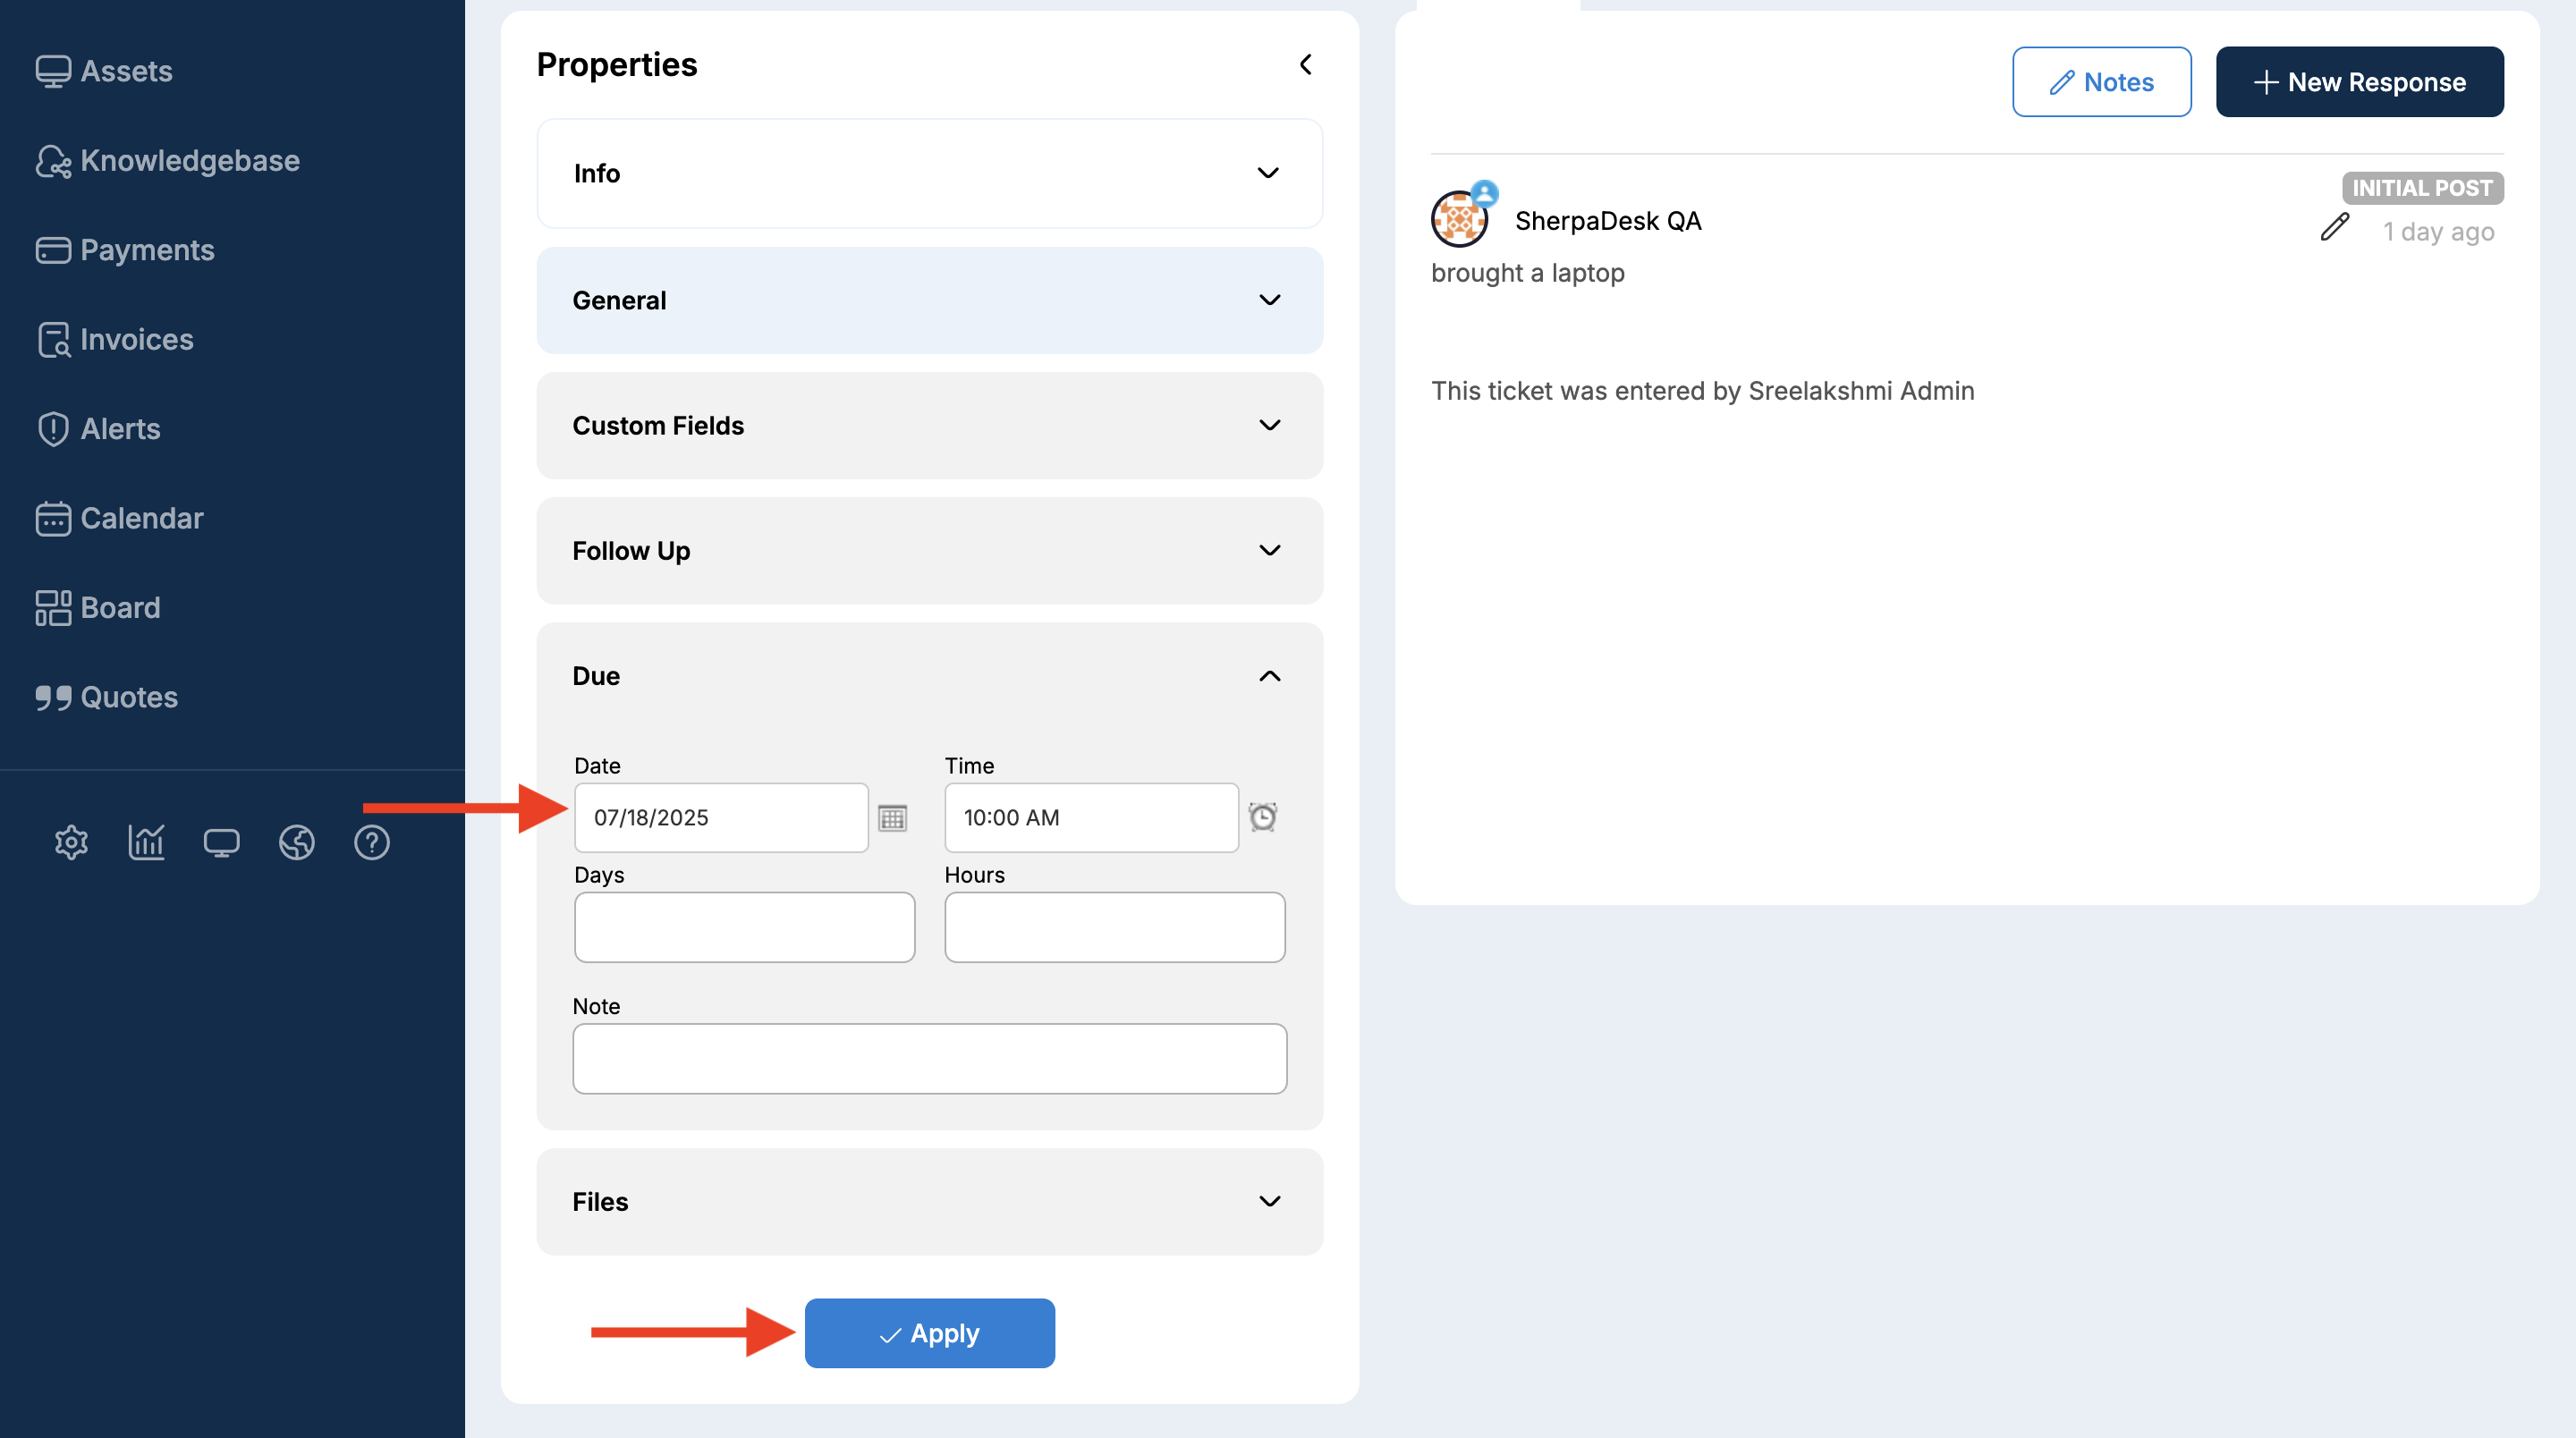The width and height of the screenshot is (2576, 1438).
Task: Edit initial post with pencil icon
Action: 2334,228
